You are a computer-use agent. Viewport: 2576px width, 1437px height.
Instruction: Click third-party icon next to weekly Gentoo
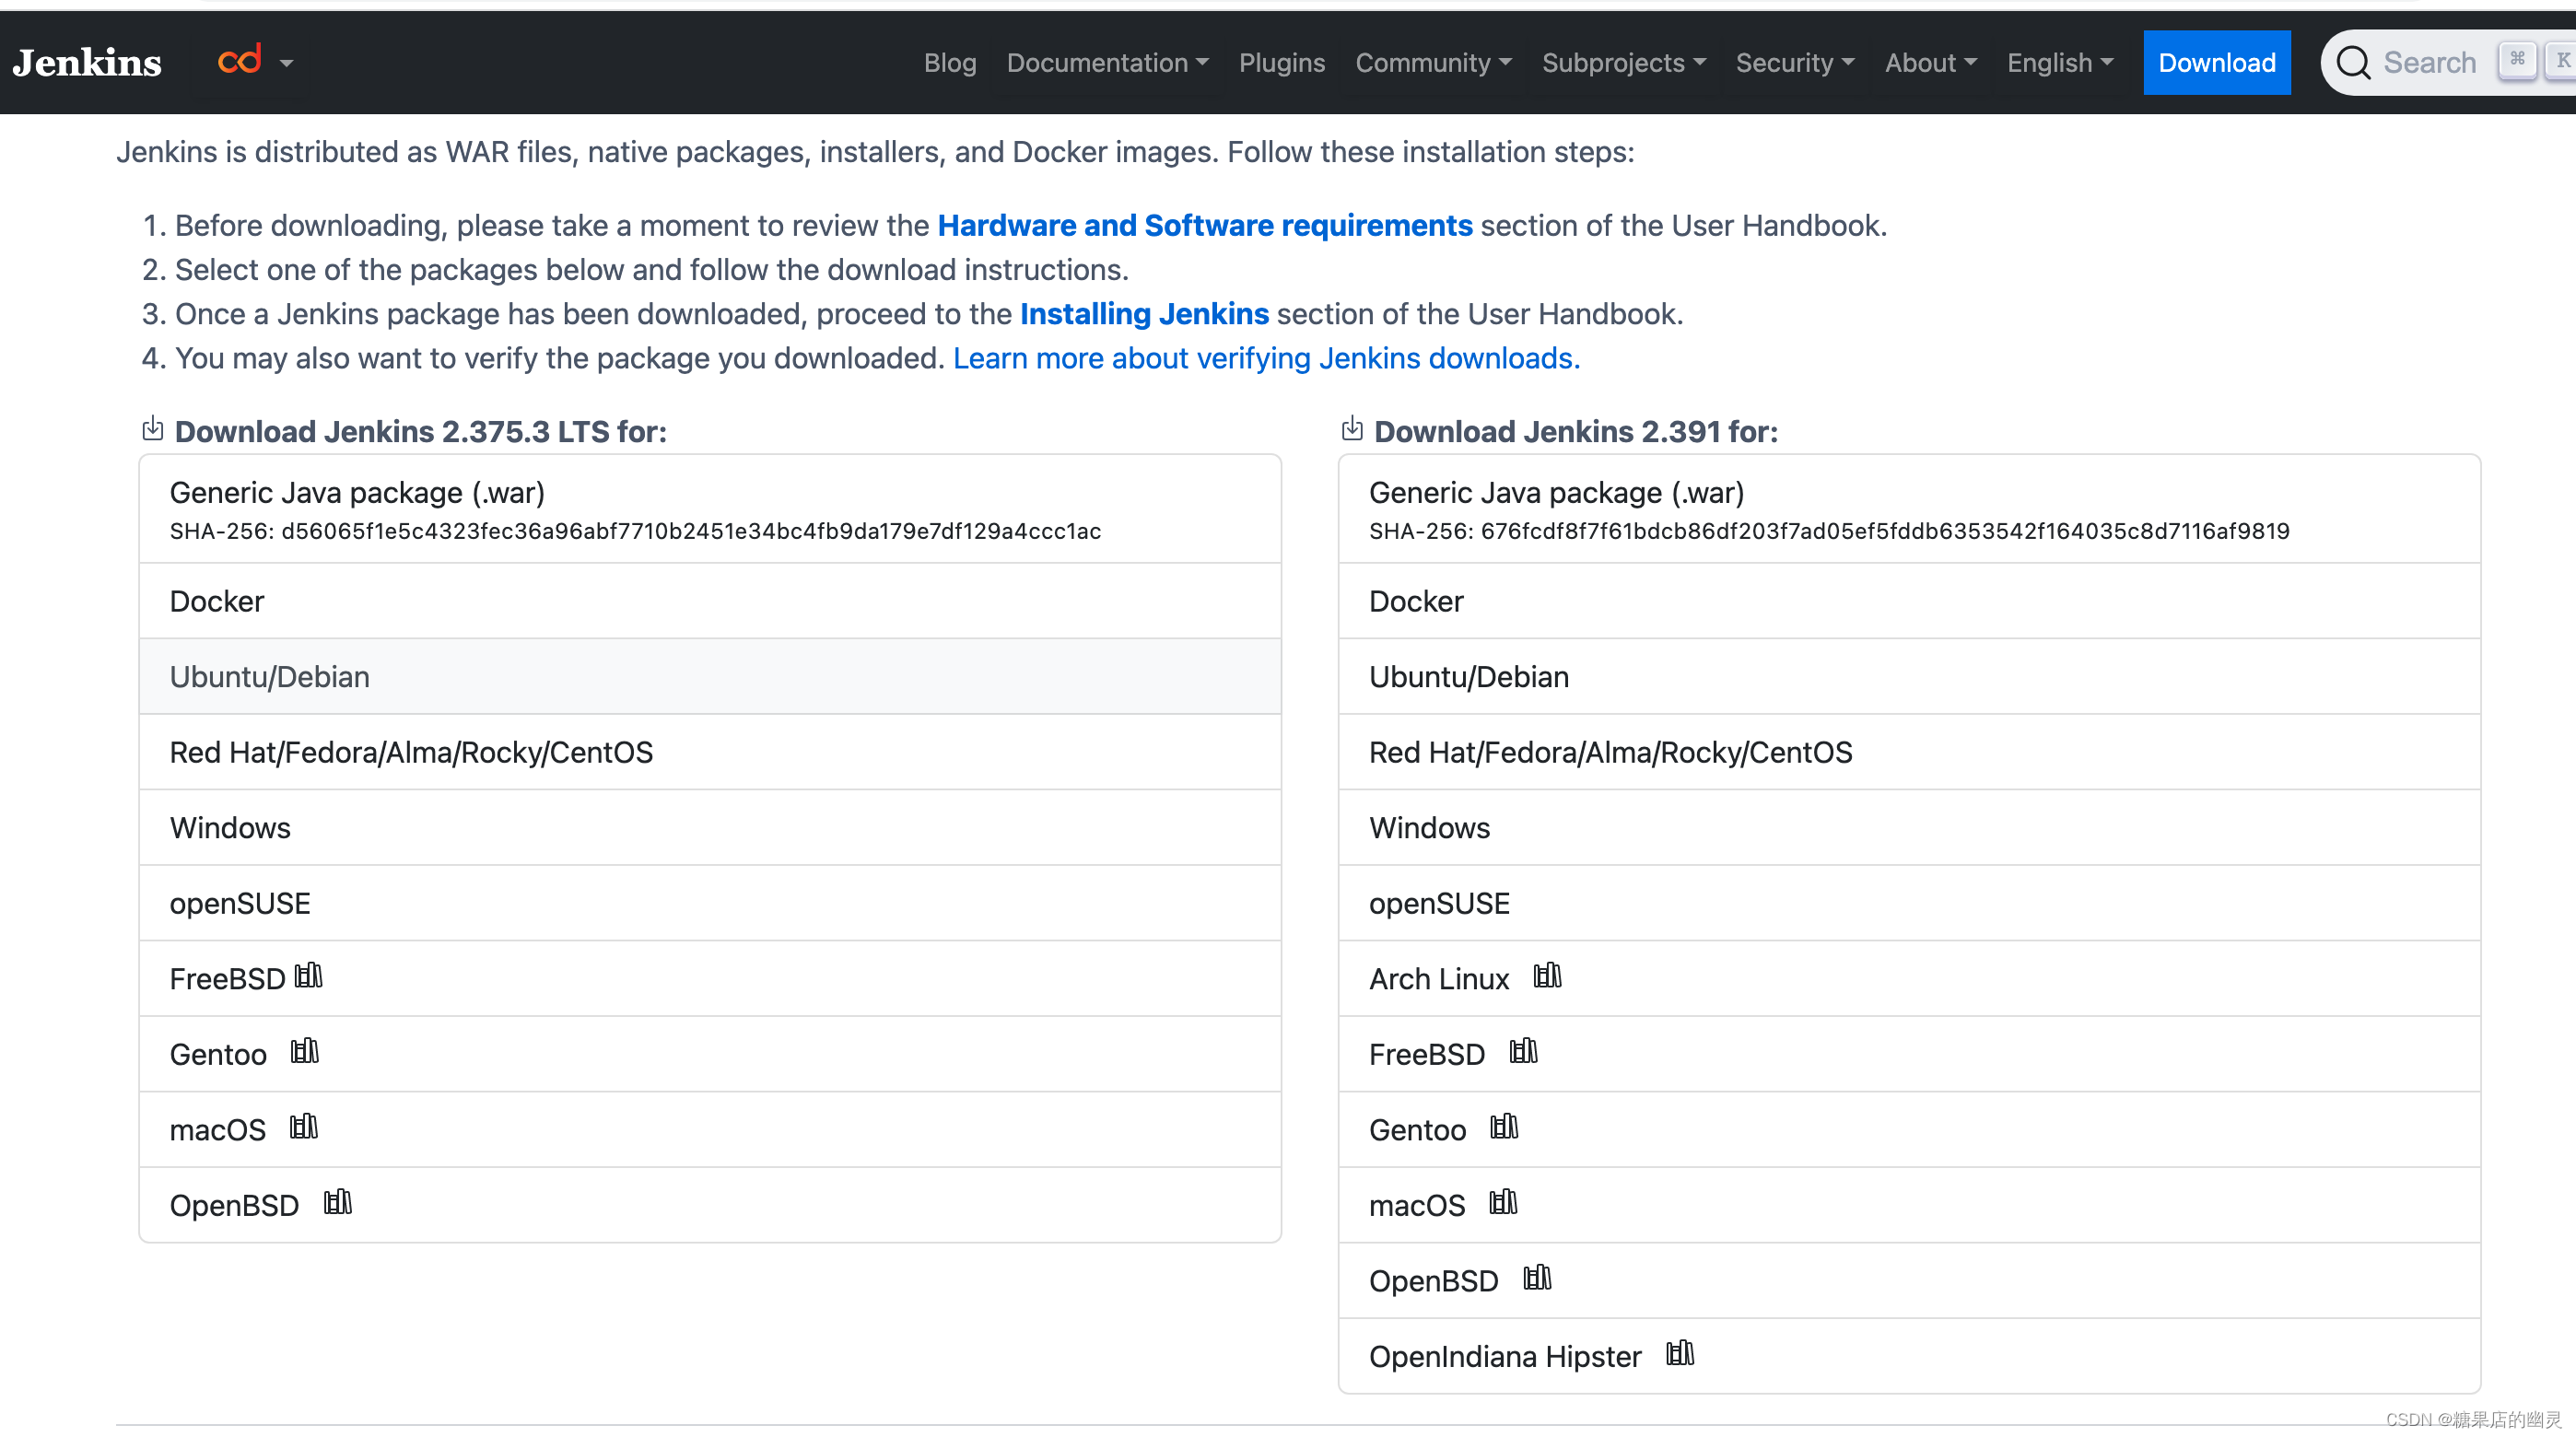coord(1504,1127)
